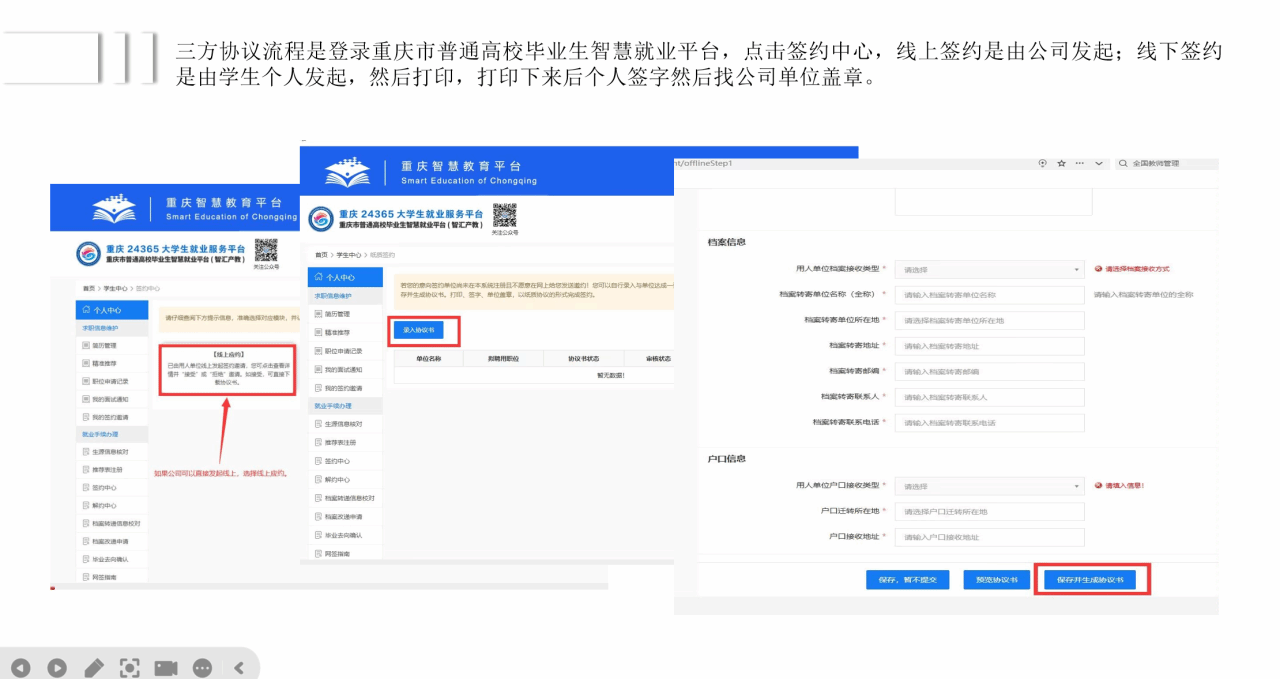This screenshot has width=1280, height=679.
Task: Click the 保存，暂不提交 button
Action: click(907, 579)
